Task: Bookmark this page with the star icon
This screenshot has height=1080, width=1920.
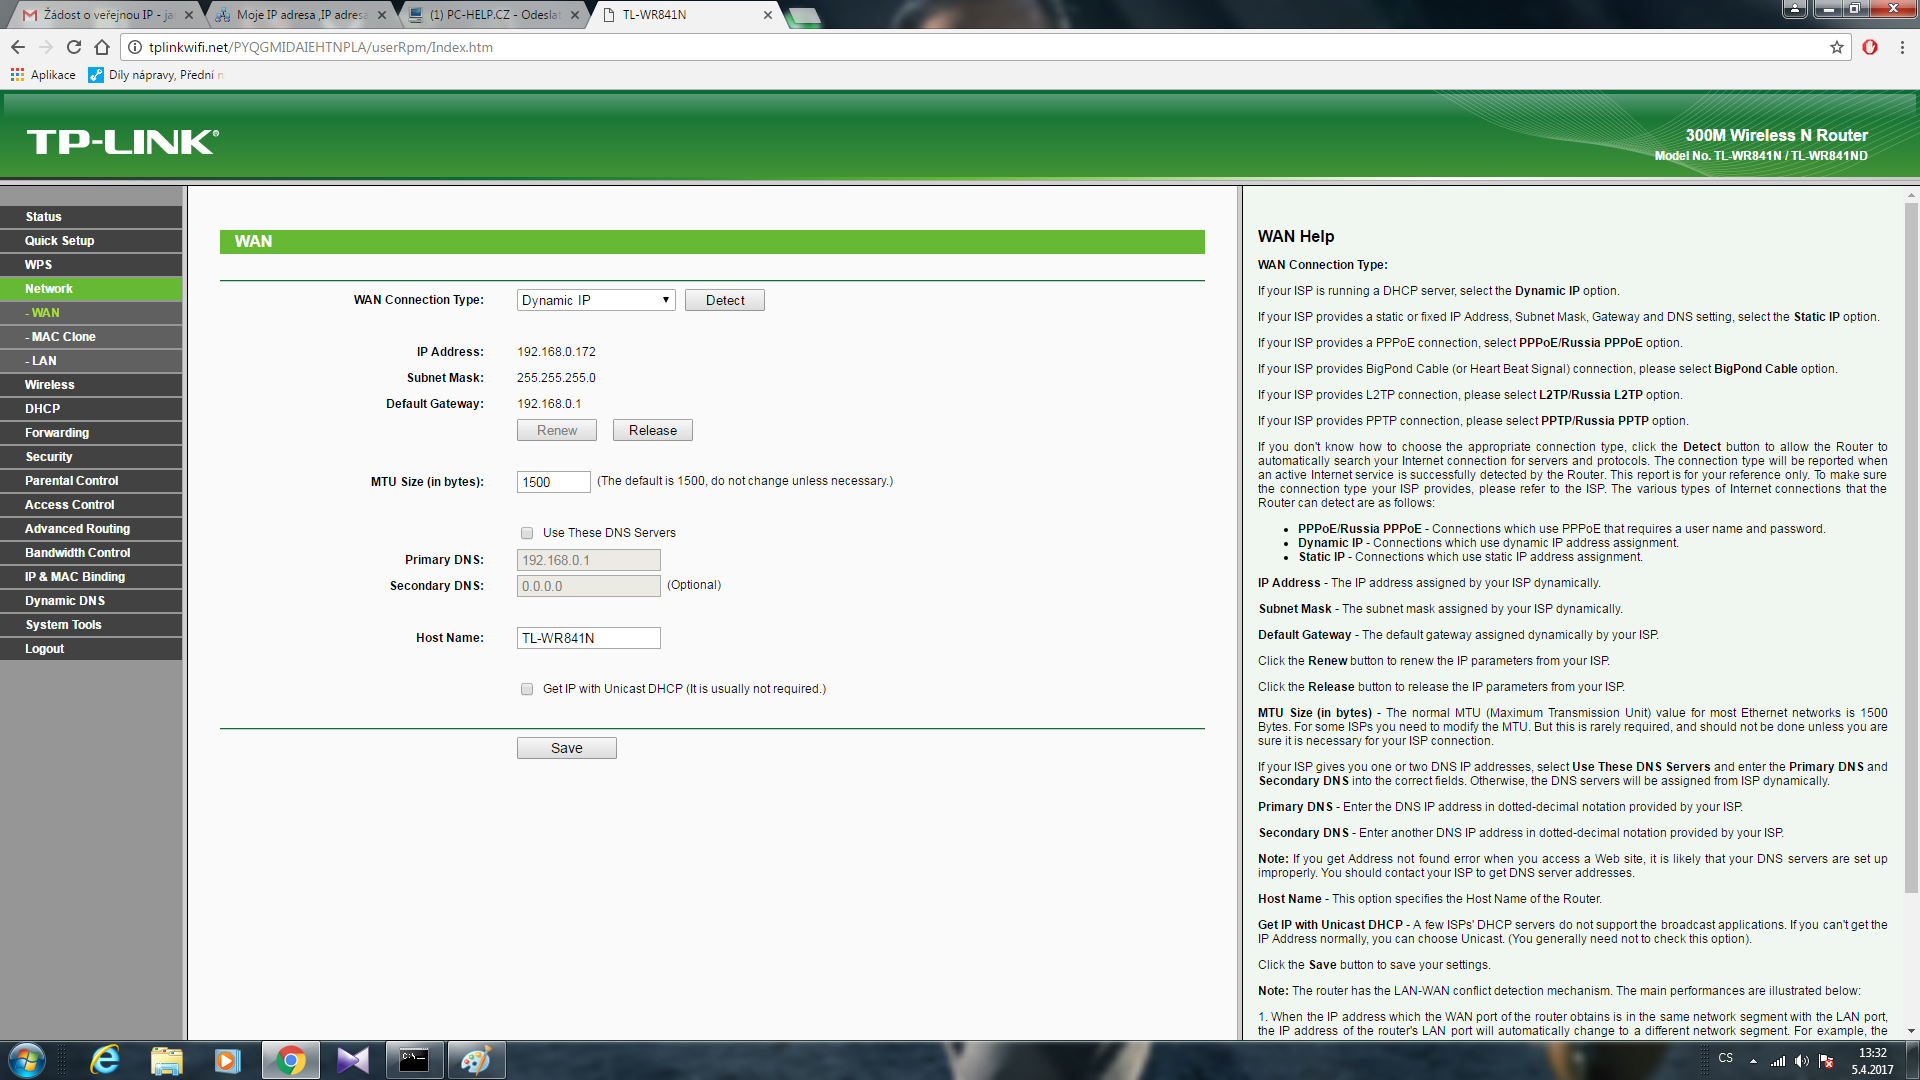Action: 1837,47
